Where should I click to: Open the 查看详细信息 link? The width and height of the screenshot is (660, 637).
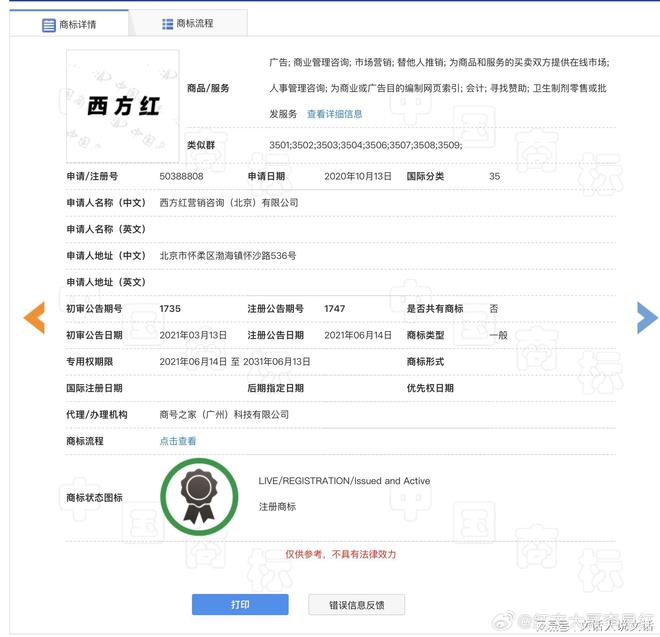(x=335, y=114)
